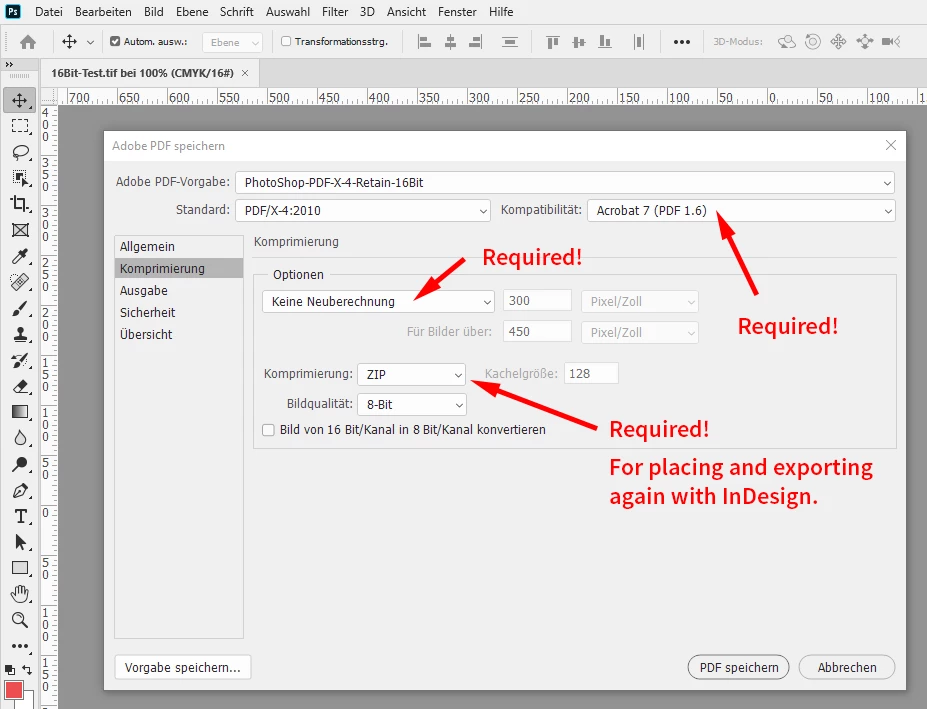Select the Pen tool
The image size is (927, 709).
click(20, 490)
